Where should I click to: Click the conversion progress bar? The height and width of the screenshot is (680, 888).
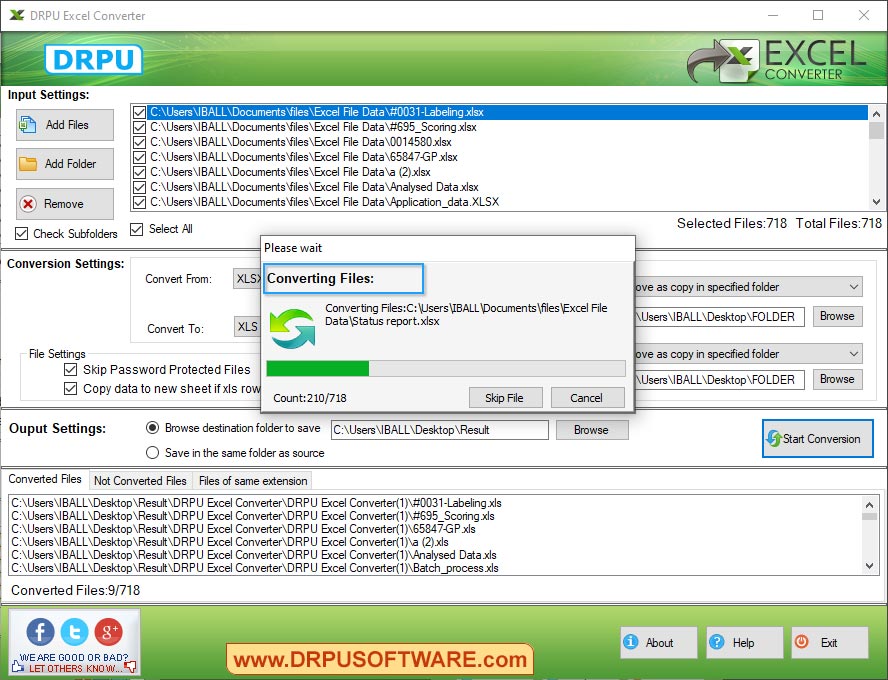tap(445, 368)
